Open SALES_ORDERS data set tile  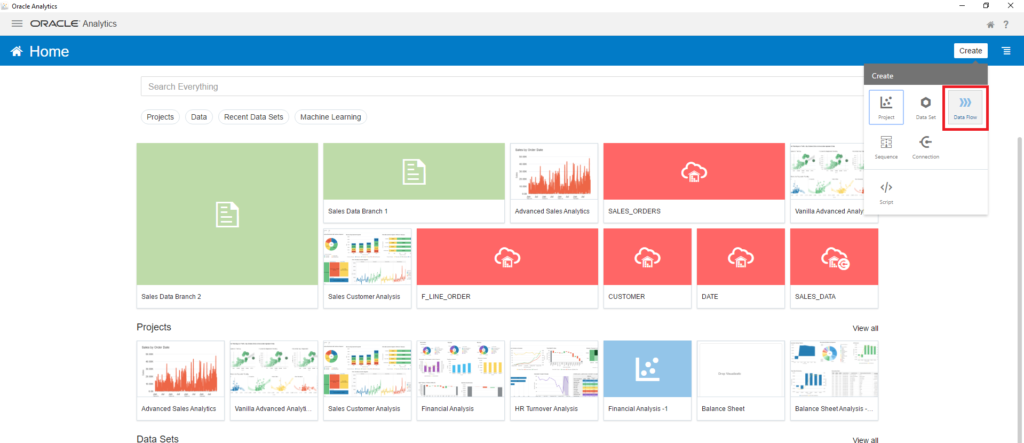coord(694,183)
